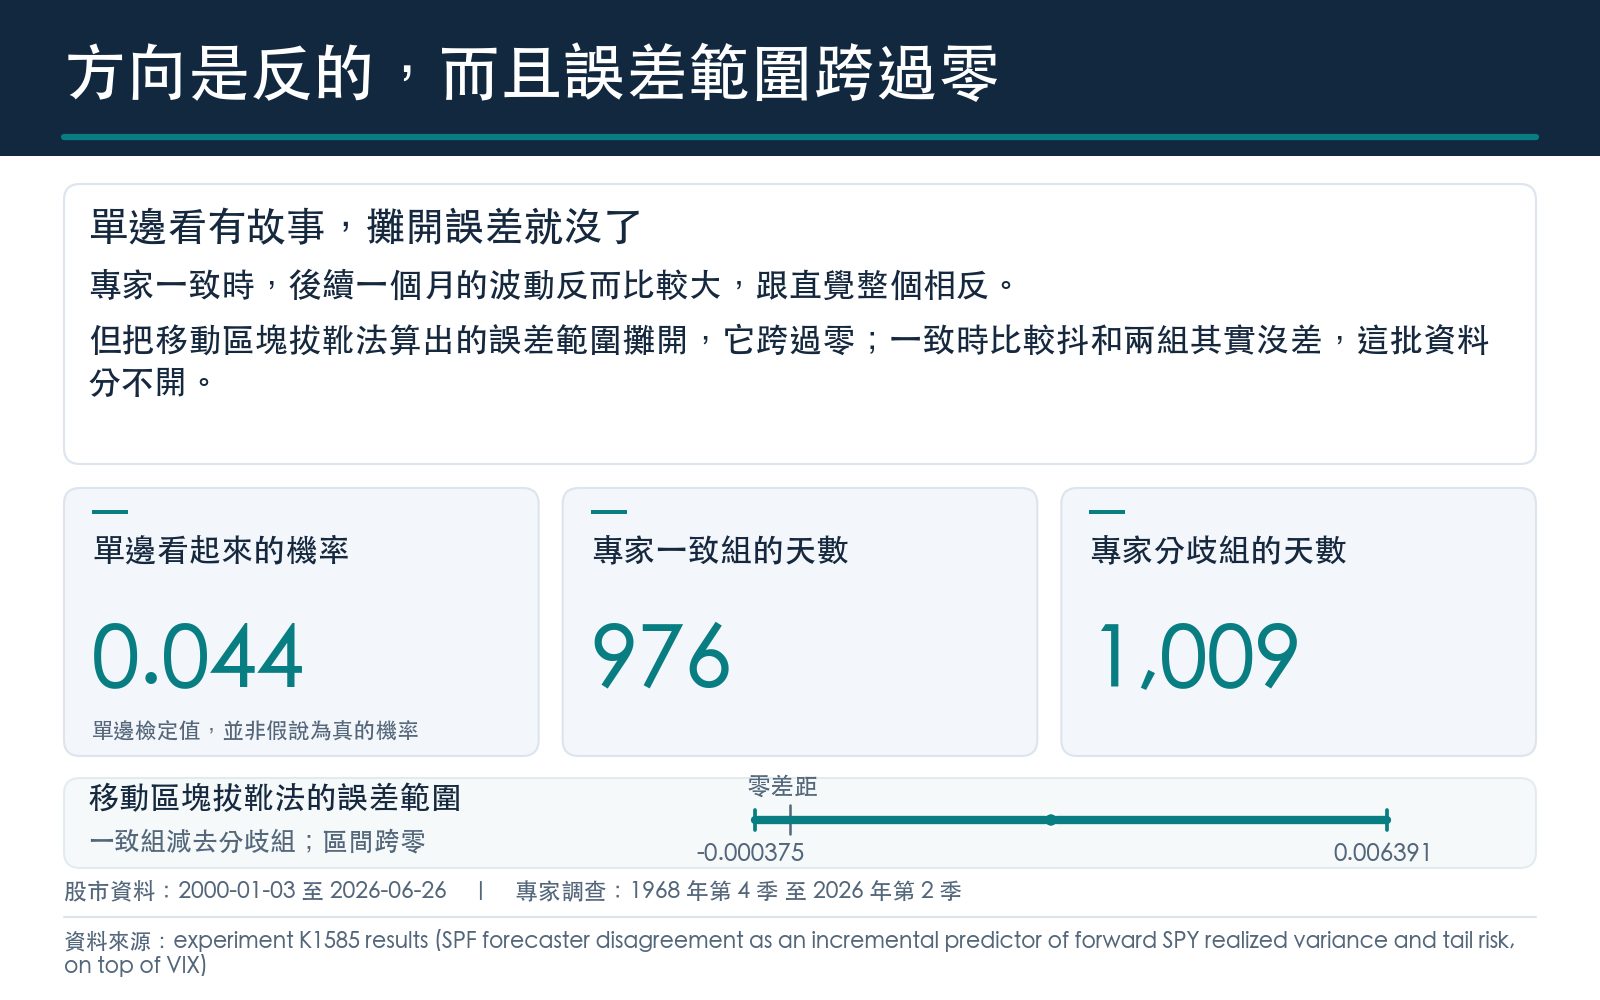1600x1000 pixels.
Task: Click the teal confidence interval bar
Action: (x=1071, y=820)
